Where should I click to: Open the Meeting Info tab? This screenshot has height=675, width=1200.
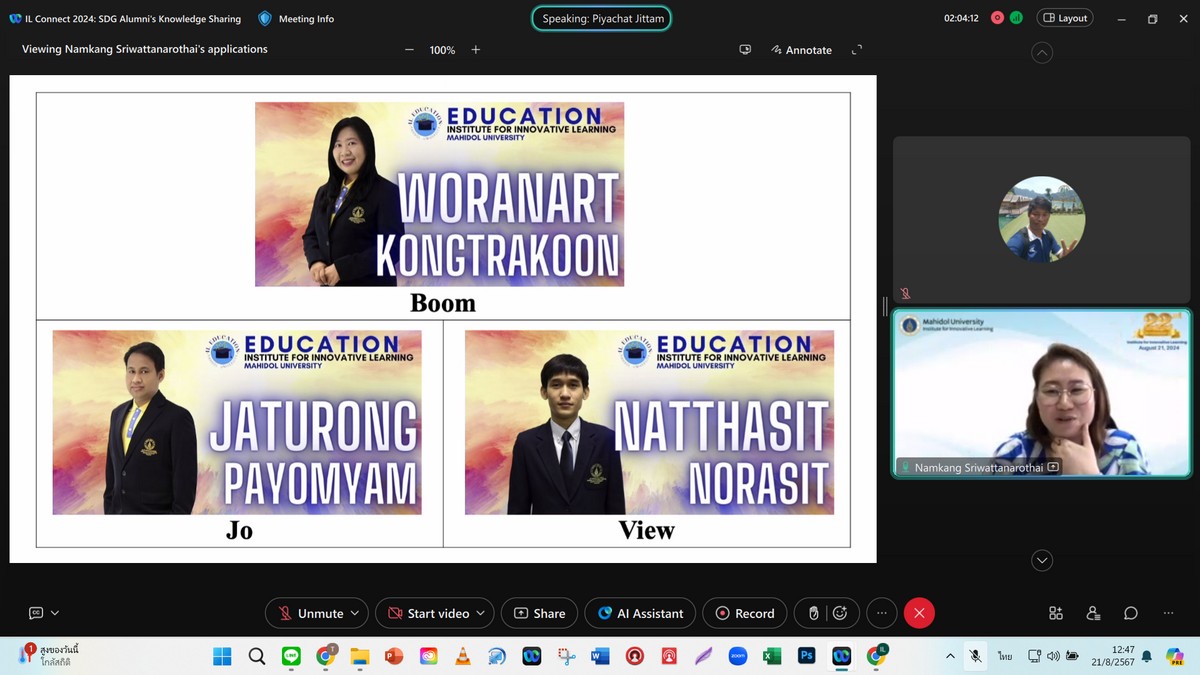point(296,18)
